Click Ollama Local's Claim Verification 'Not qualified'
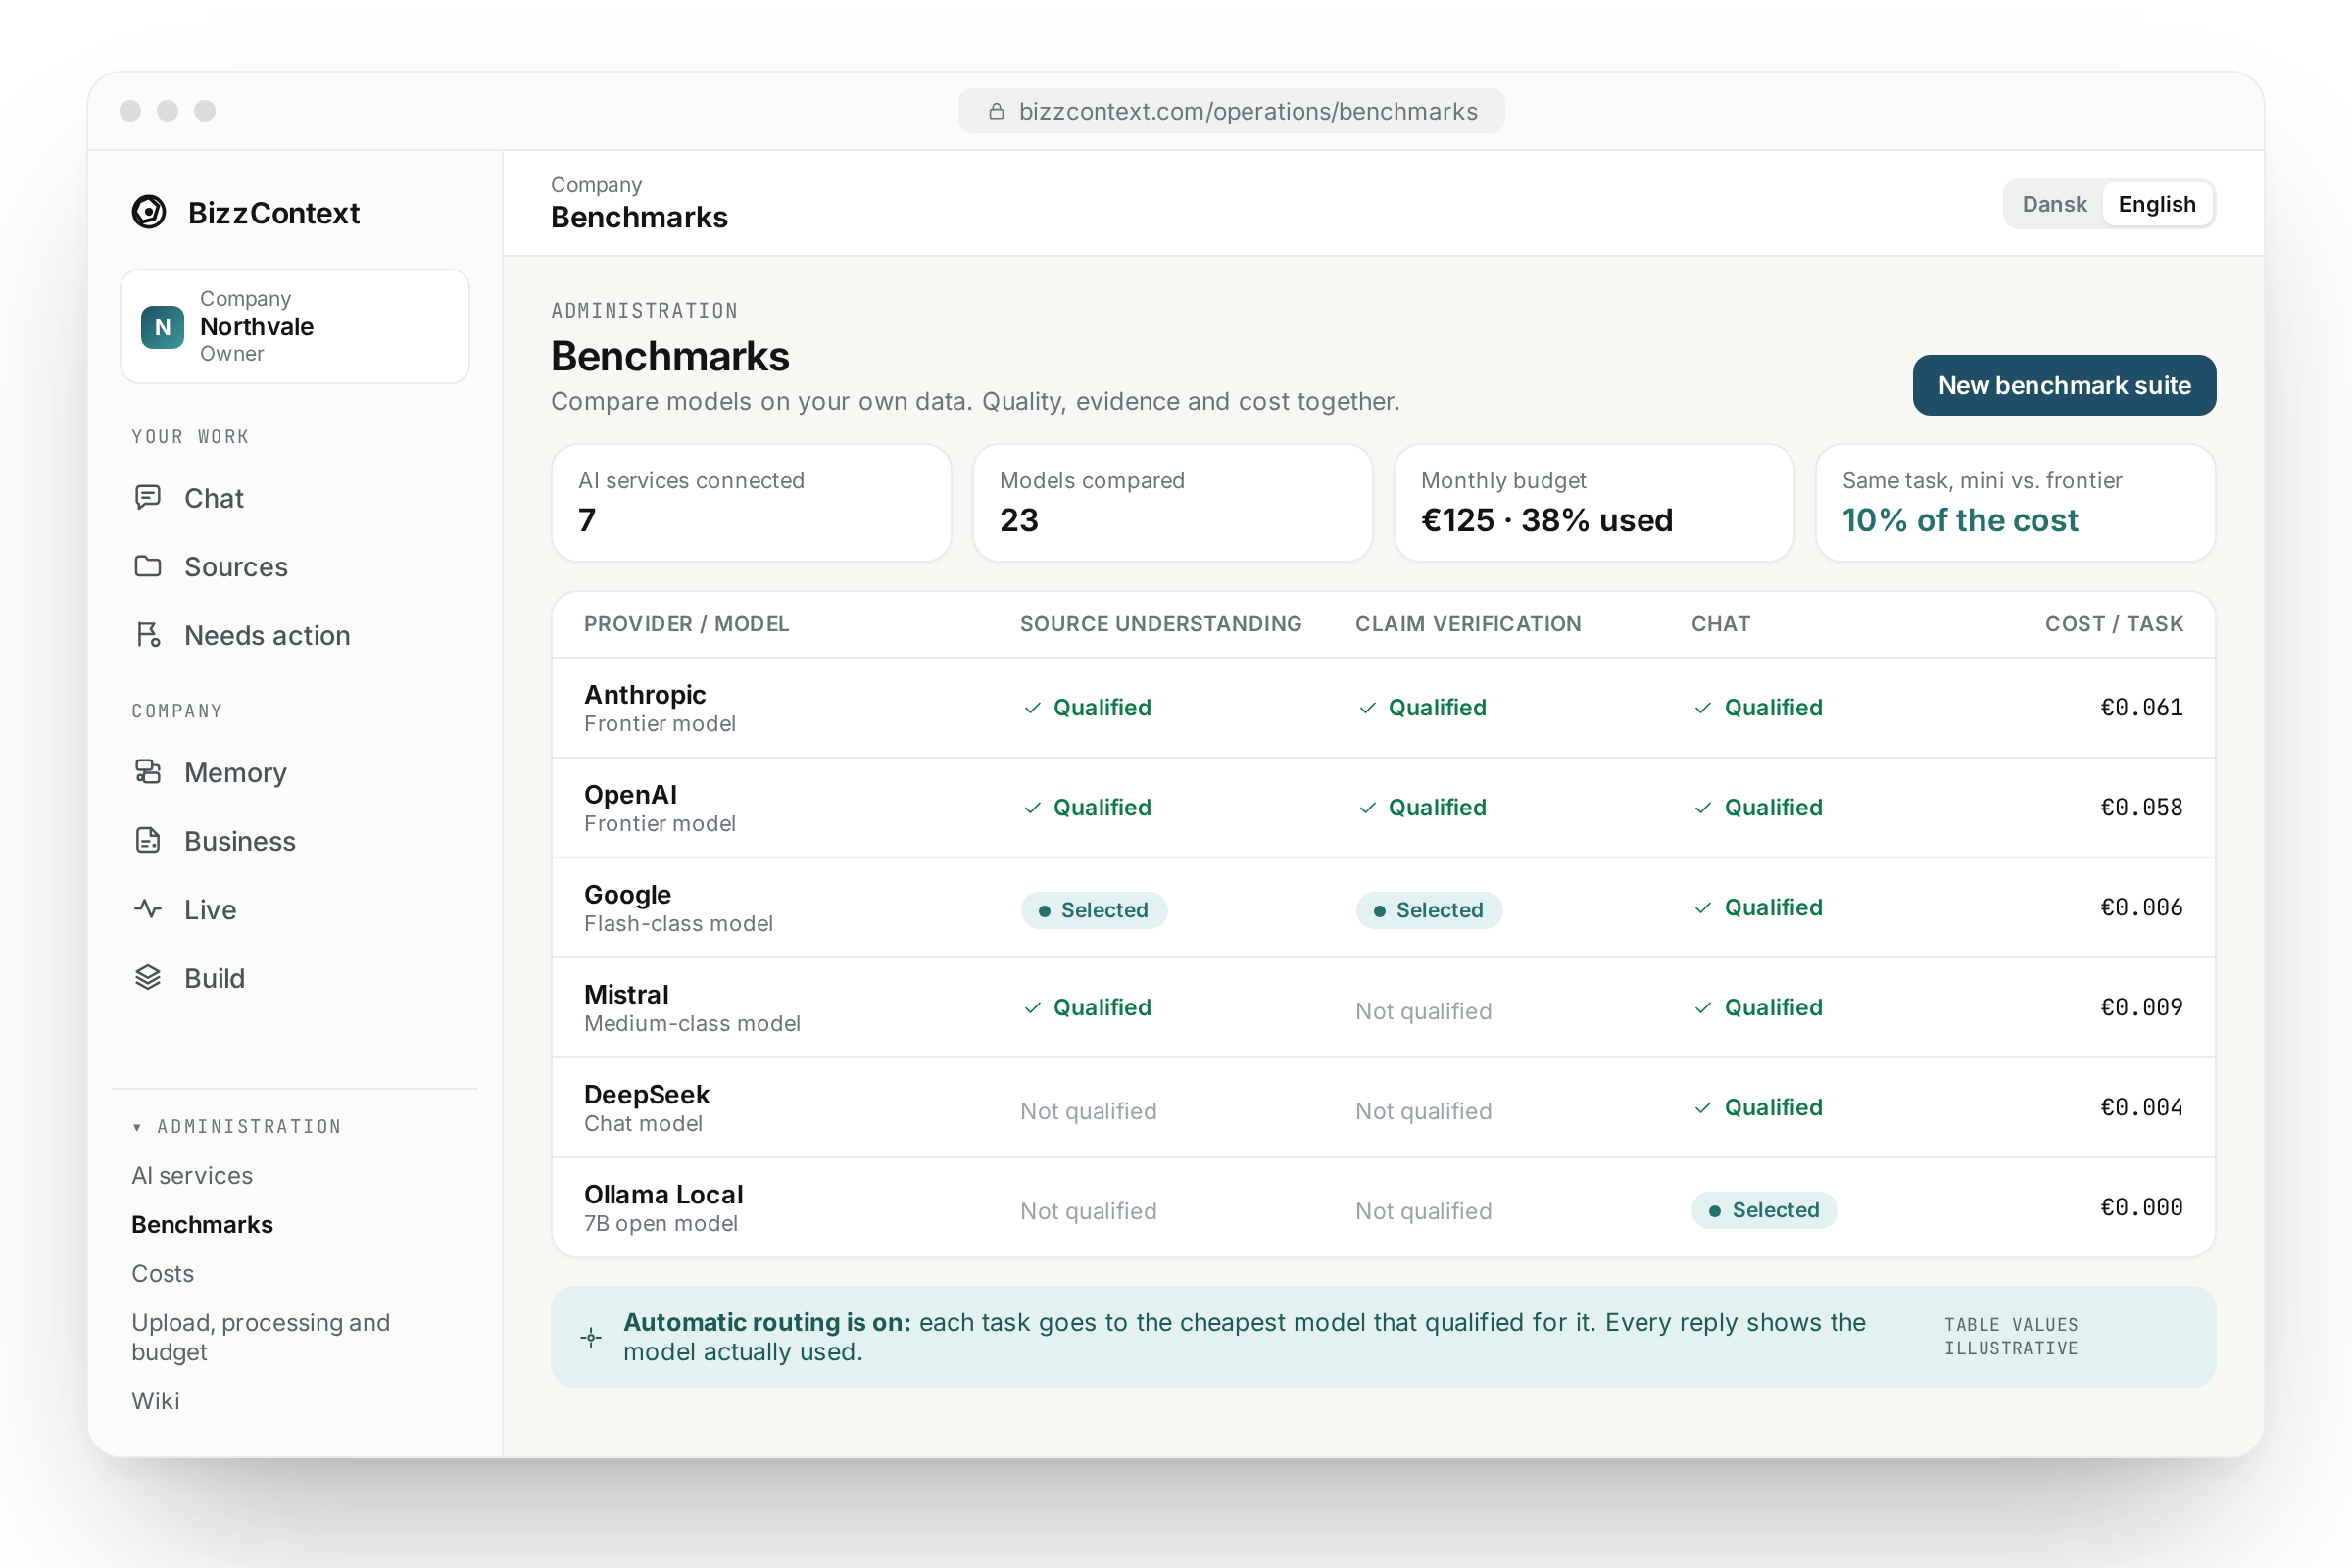Image resolution: width=2352 pixels, height=1568 pixels. click(1423, 1211)
